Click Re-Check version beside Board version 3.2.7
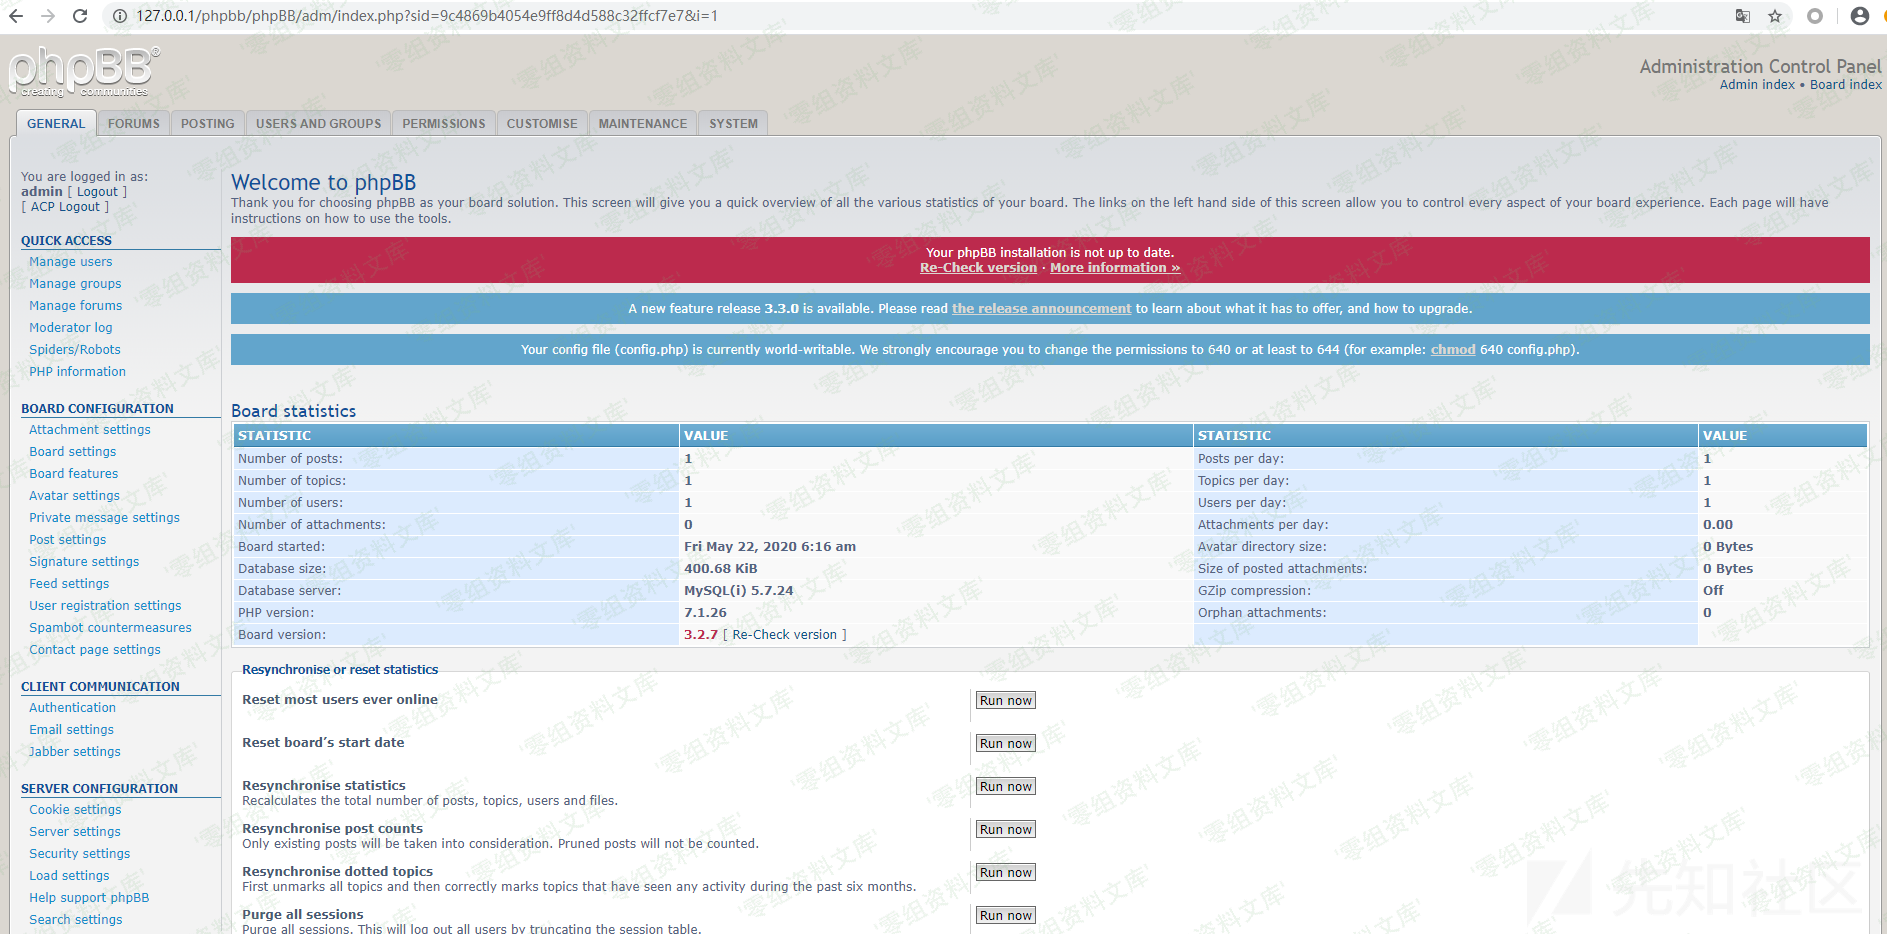Viewport: 1887px width, 934px height. [785, 635]
